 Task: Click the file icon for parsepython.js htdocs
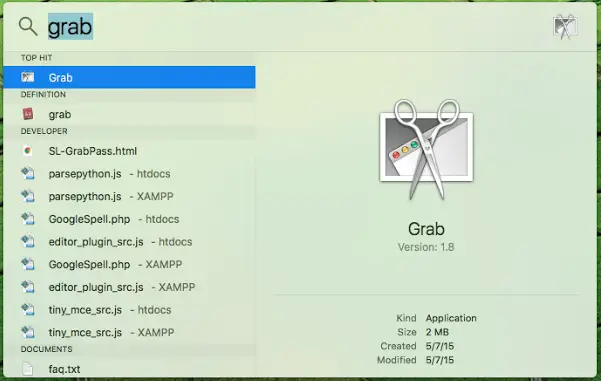28,174
